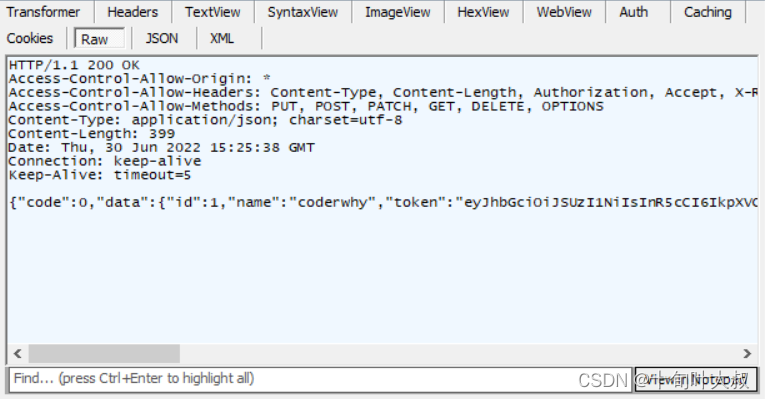Screen dimensions: 765x399
Task: Switch to the Caching tab
Action: tap(707, 12)
